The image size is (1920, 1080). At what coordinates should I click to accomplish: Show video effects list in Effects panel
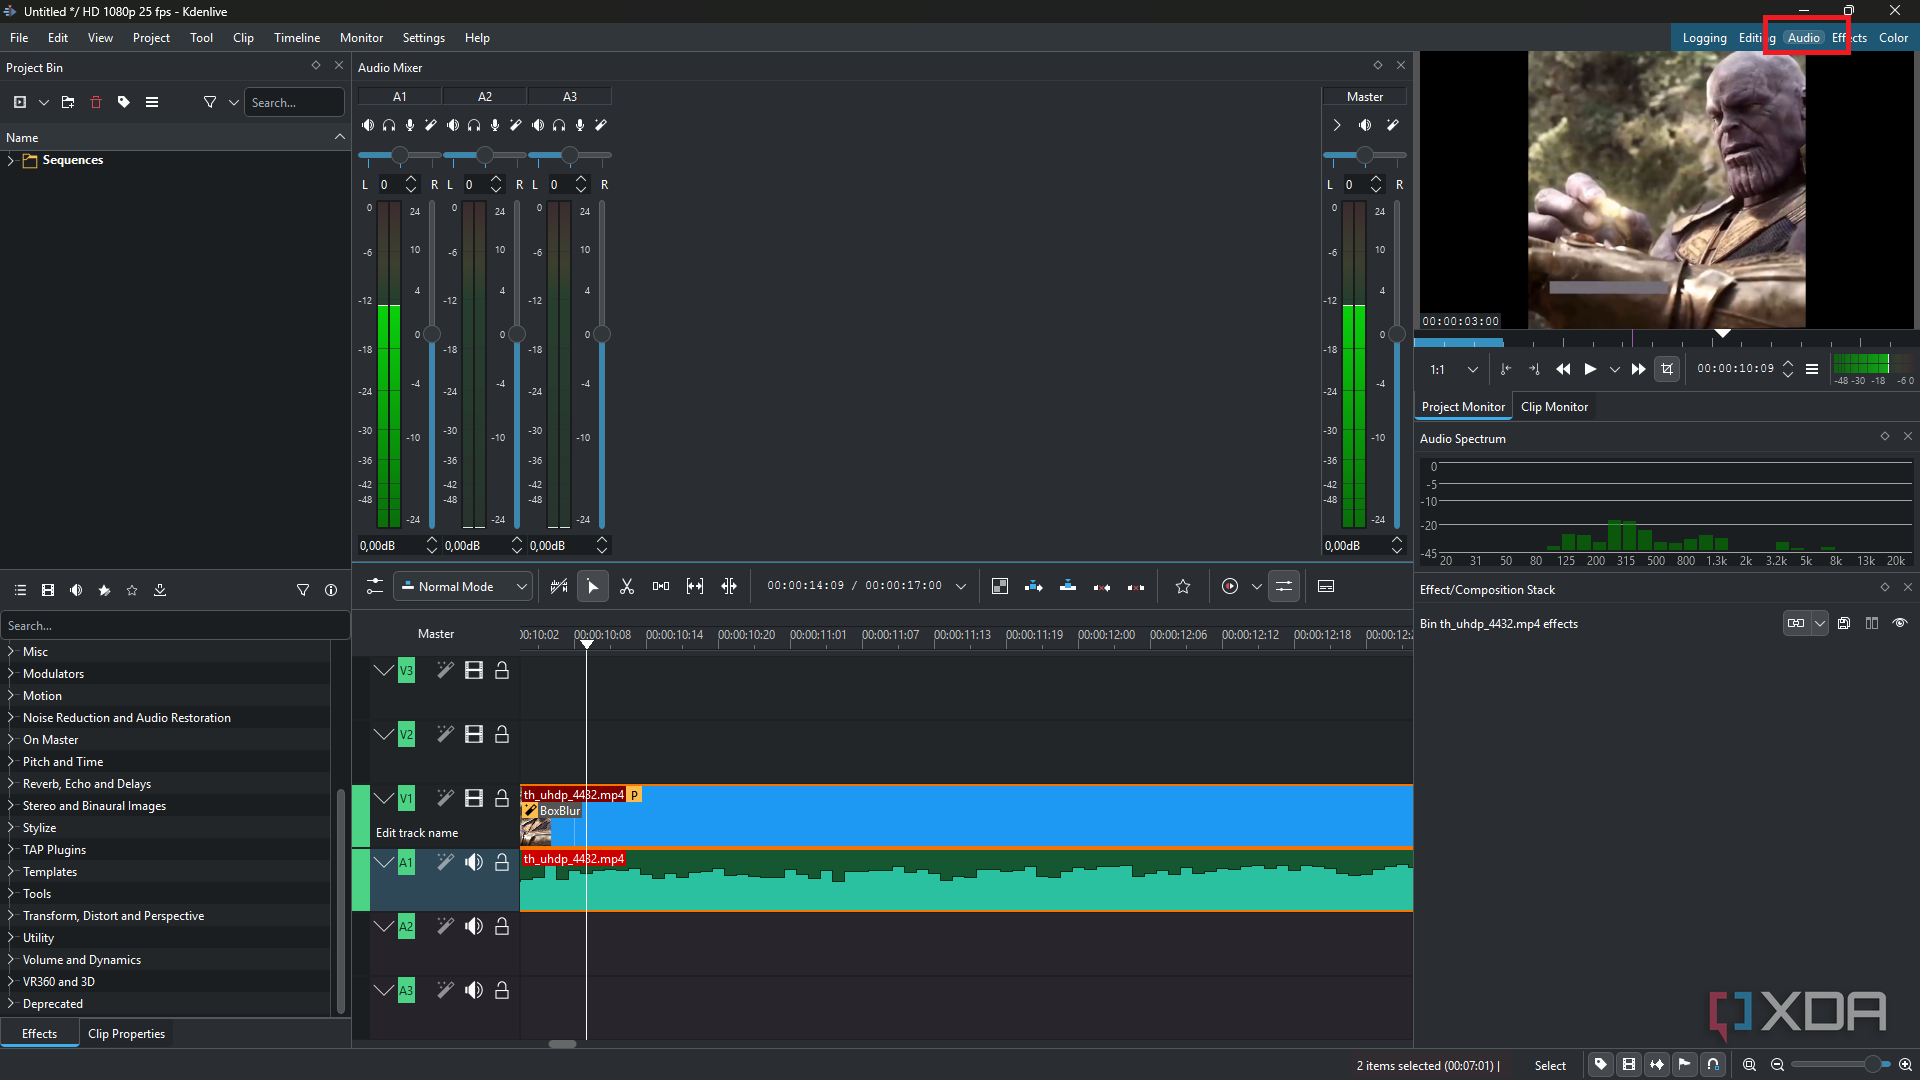coord(48,590)
